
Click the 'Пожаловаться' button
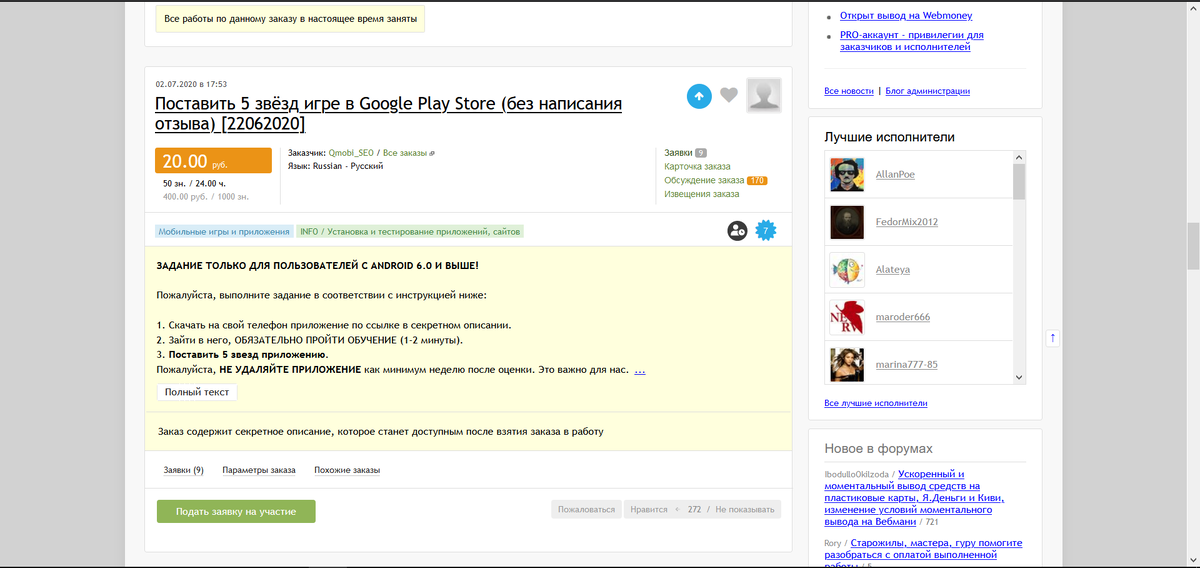(x=586, y=510)
